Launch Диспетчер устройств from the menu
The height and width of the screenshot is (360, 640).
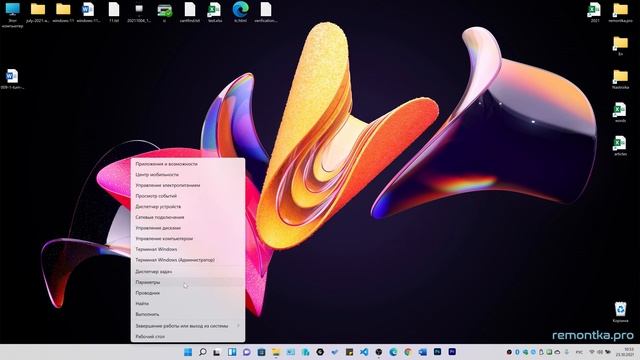188,207
